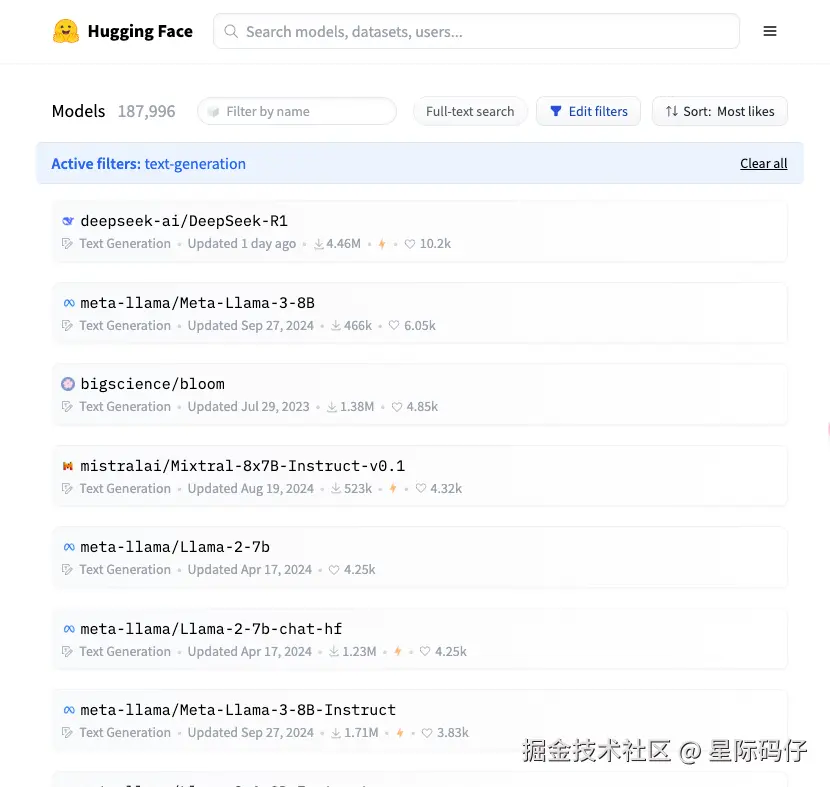This screenshot has width=830, height=787.
Task: Click 'Updated Jul 29, 2023' text
Action: 248,406
